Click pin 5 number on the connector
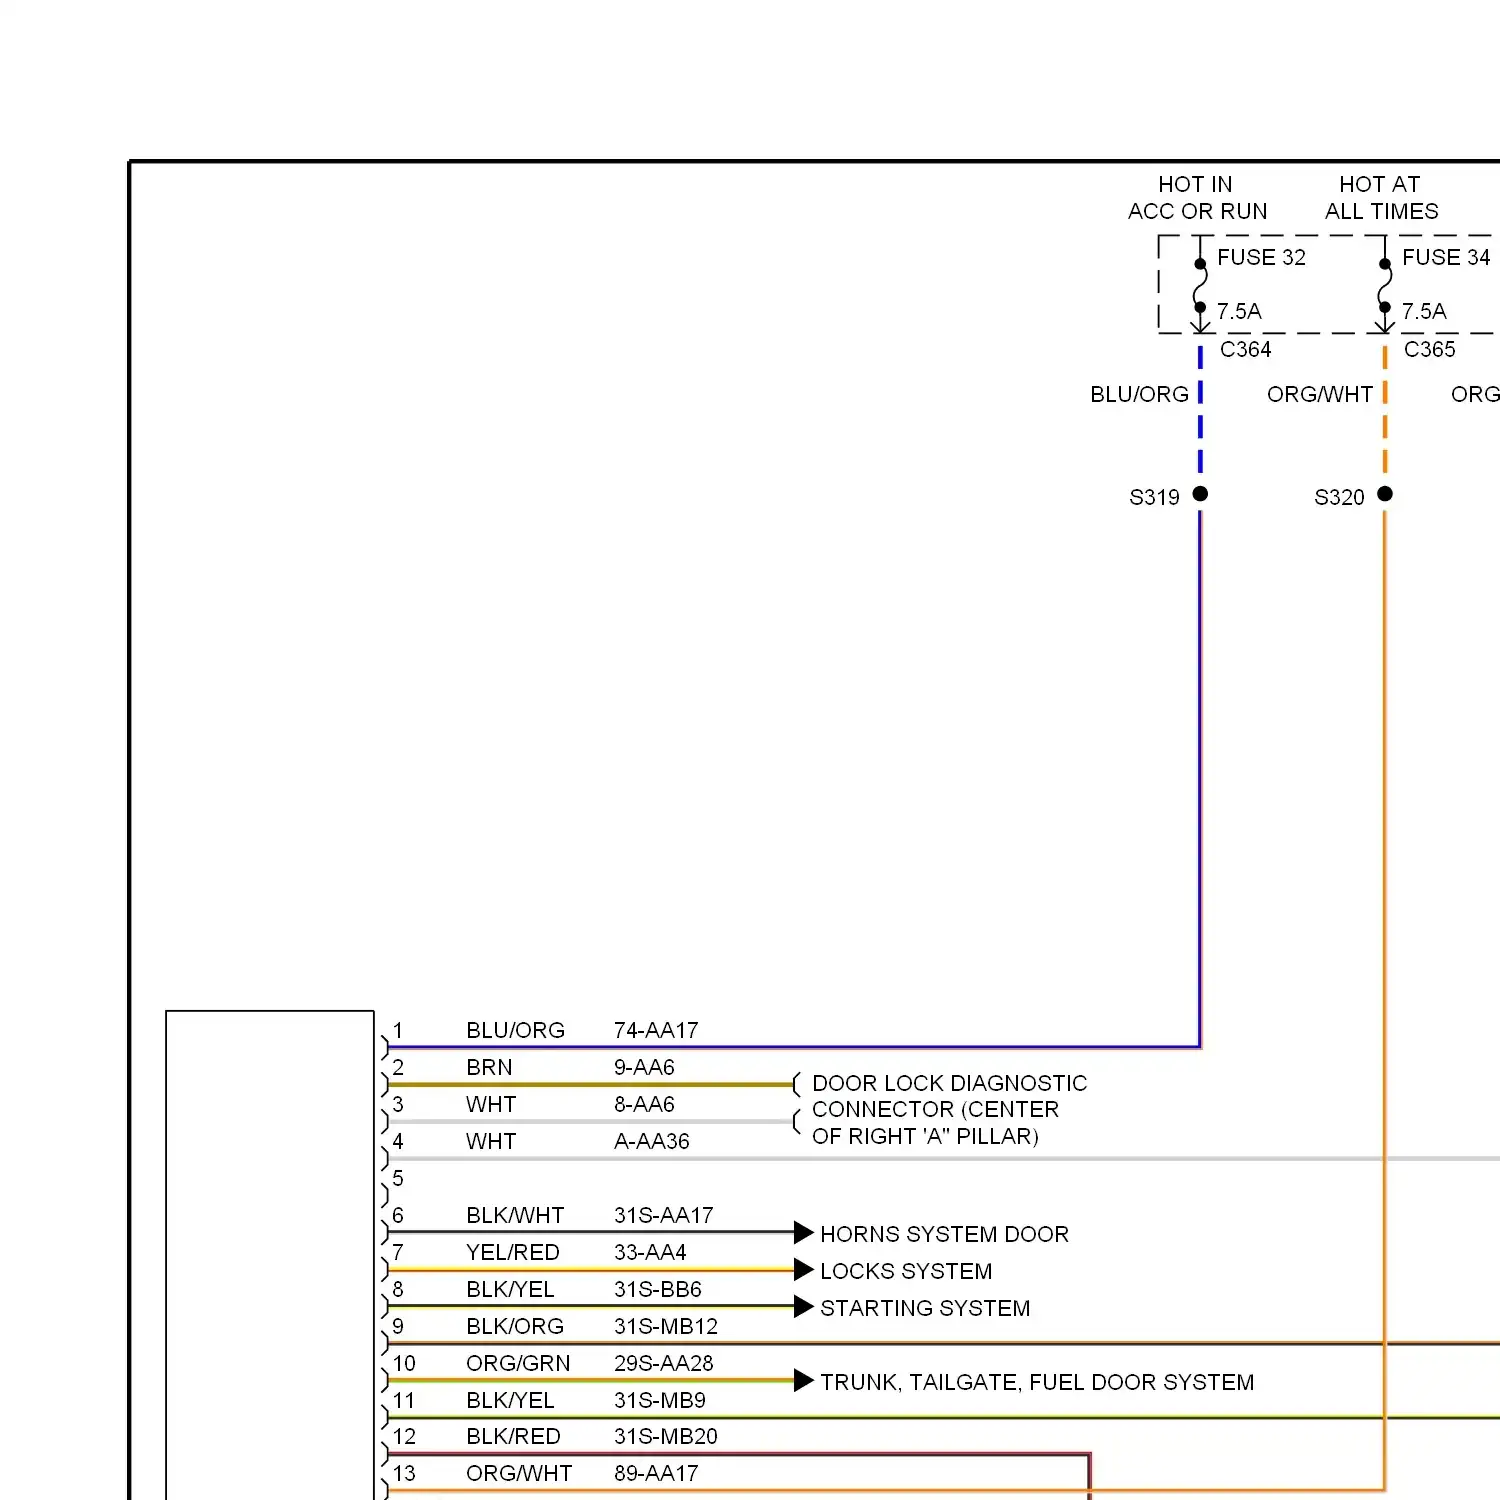1500x1500 pixels. click(398, 1178)
